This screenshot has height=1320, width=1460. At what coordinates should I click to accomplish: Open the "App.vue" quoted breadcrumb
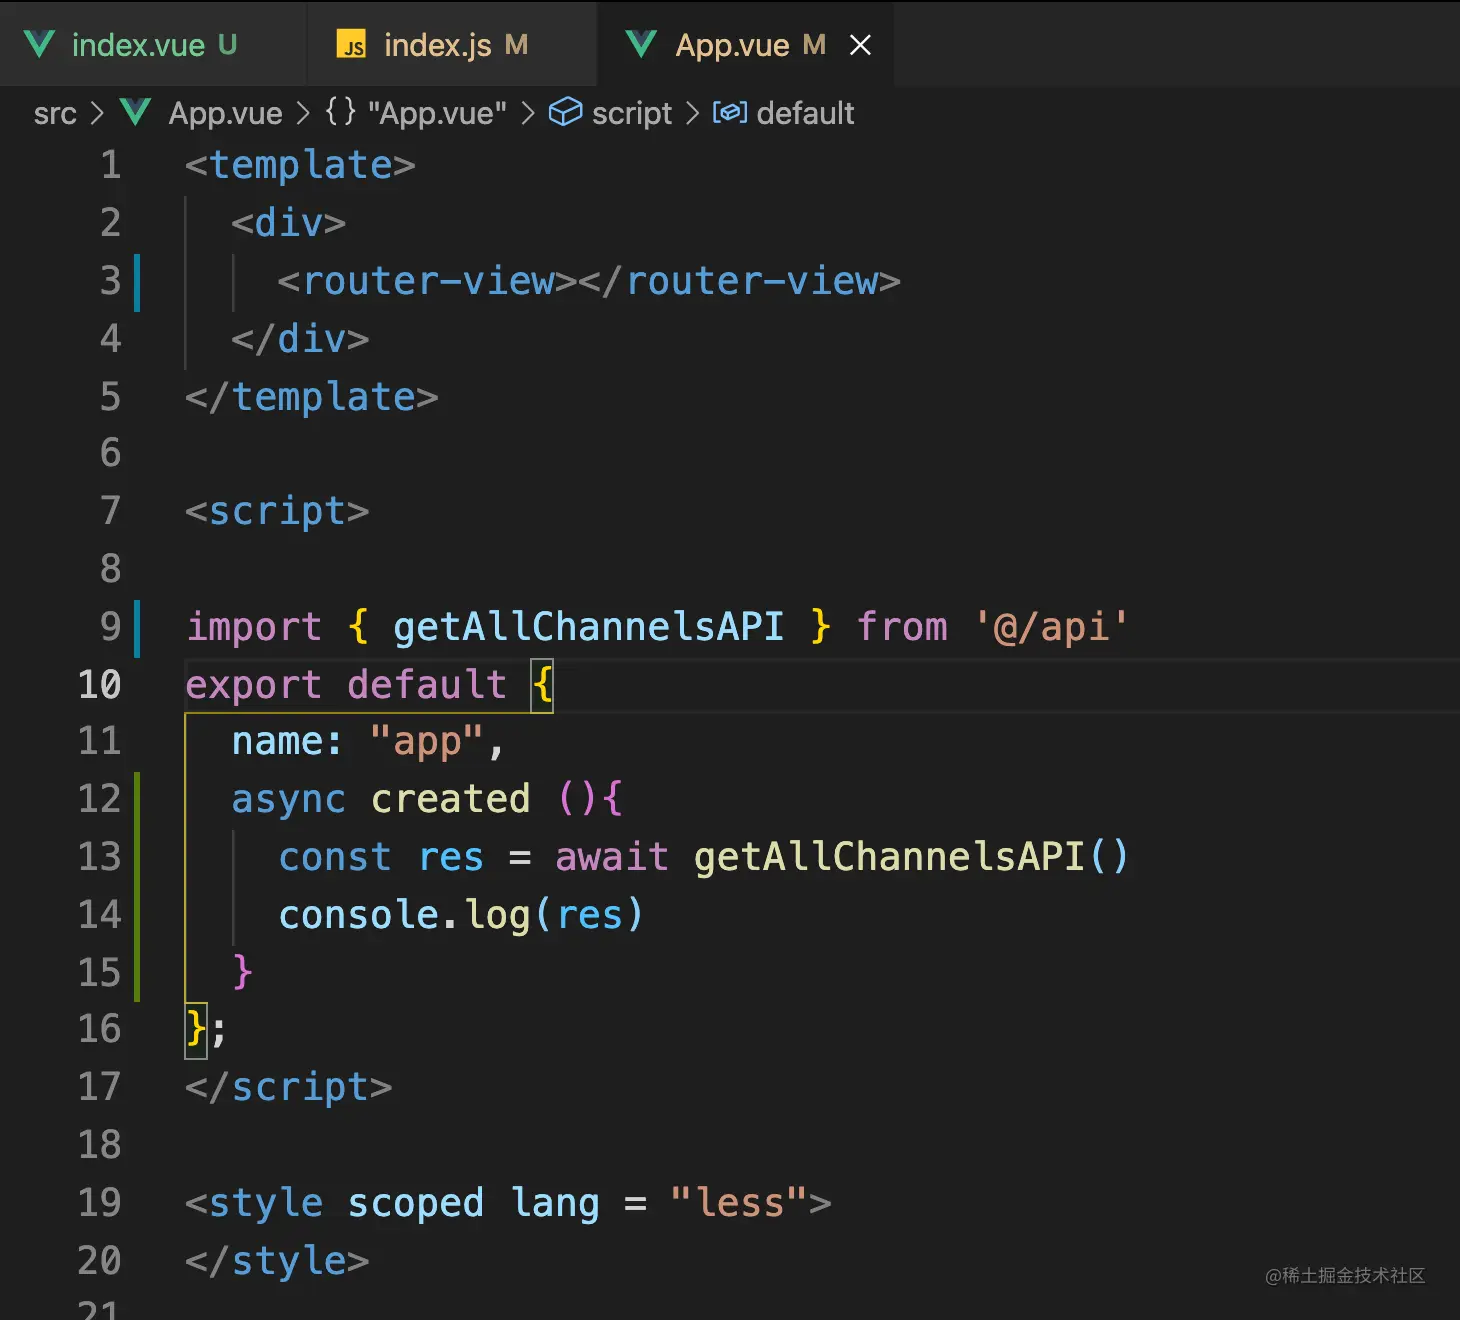click(437, 113)
